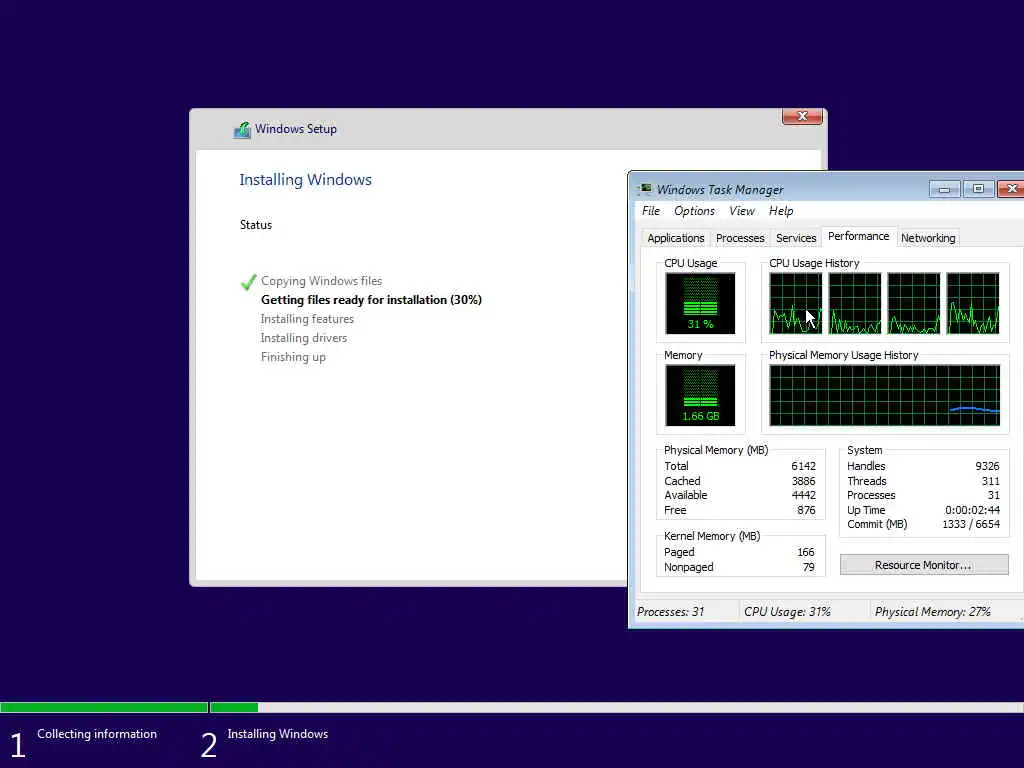
Task: Click the Task Manager title bar icon
Action: 645,189
